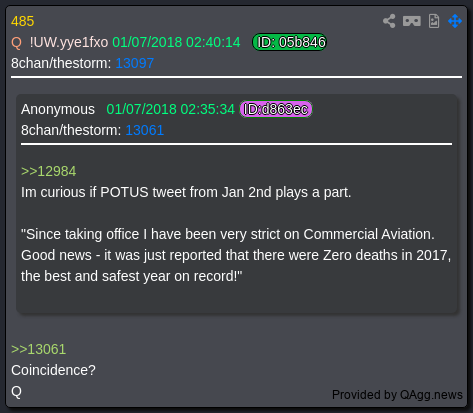Click timestamp 01/07/2018 02:40:14
The height and width of the screenshot is (413, 473).
click(176, 42)
